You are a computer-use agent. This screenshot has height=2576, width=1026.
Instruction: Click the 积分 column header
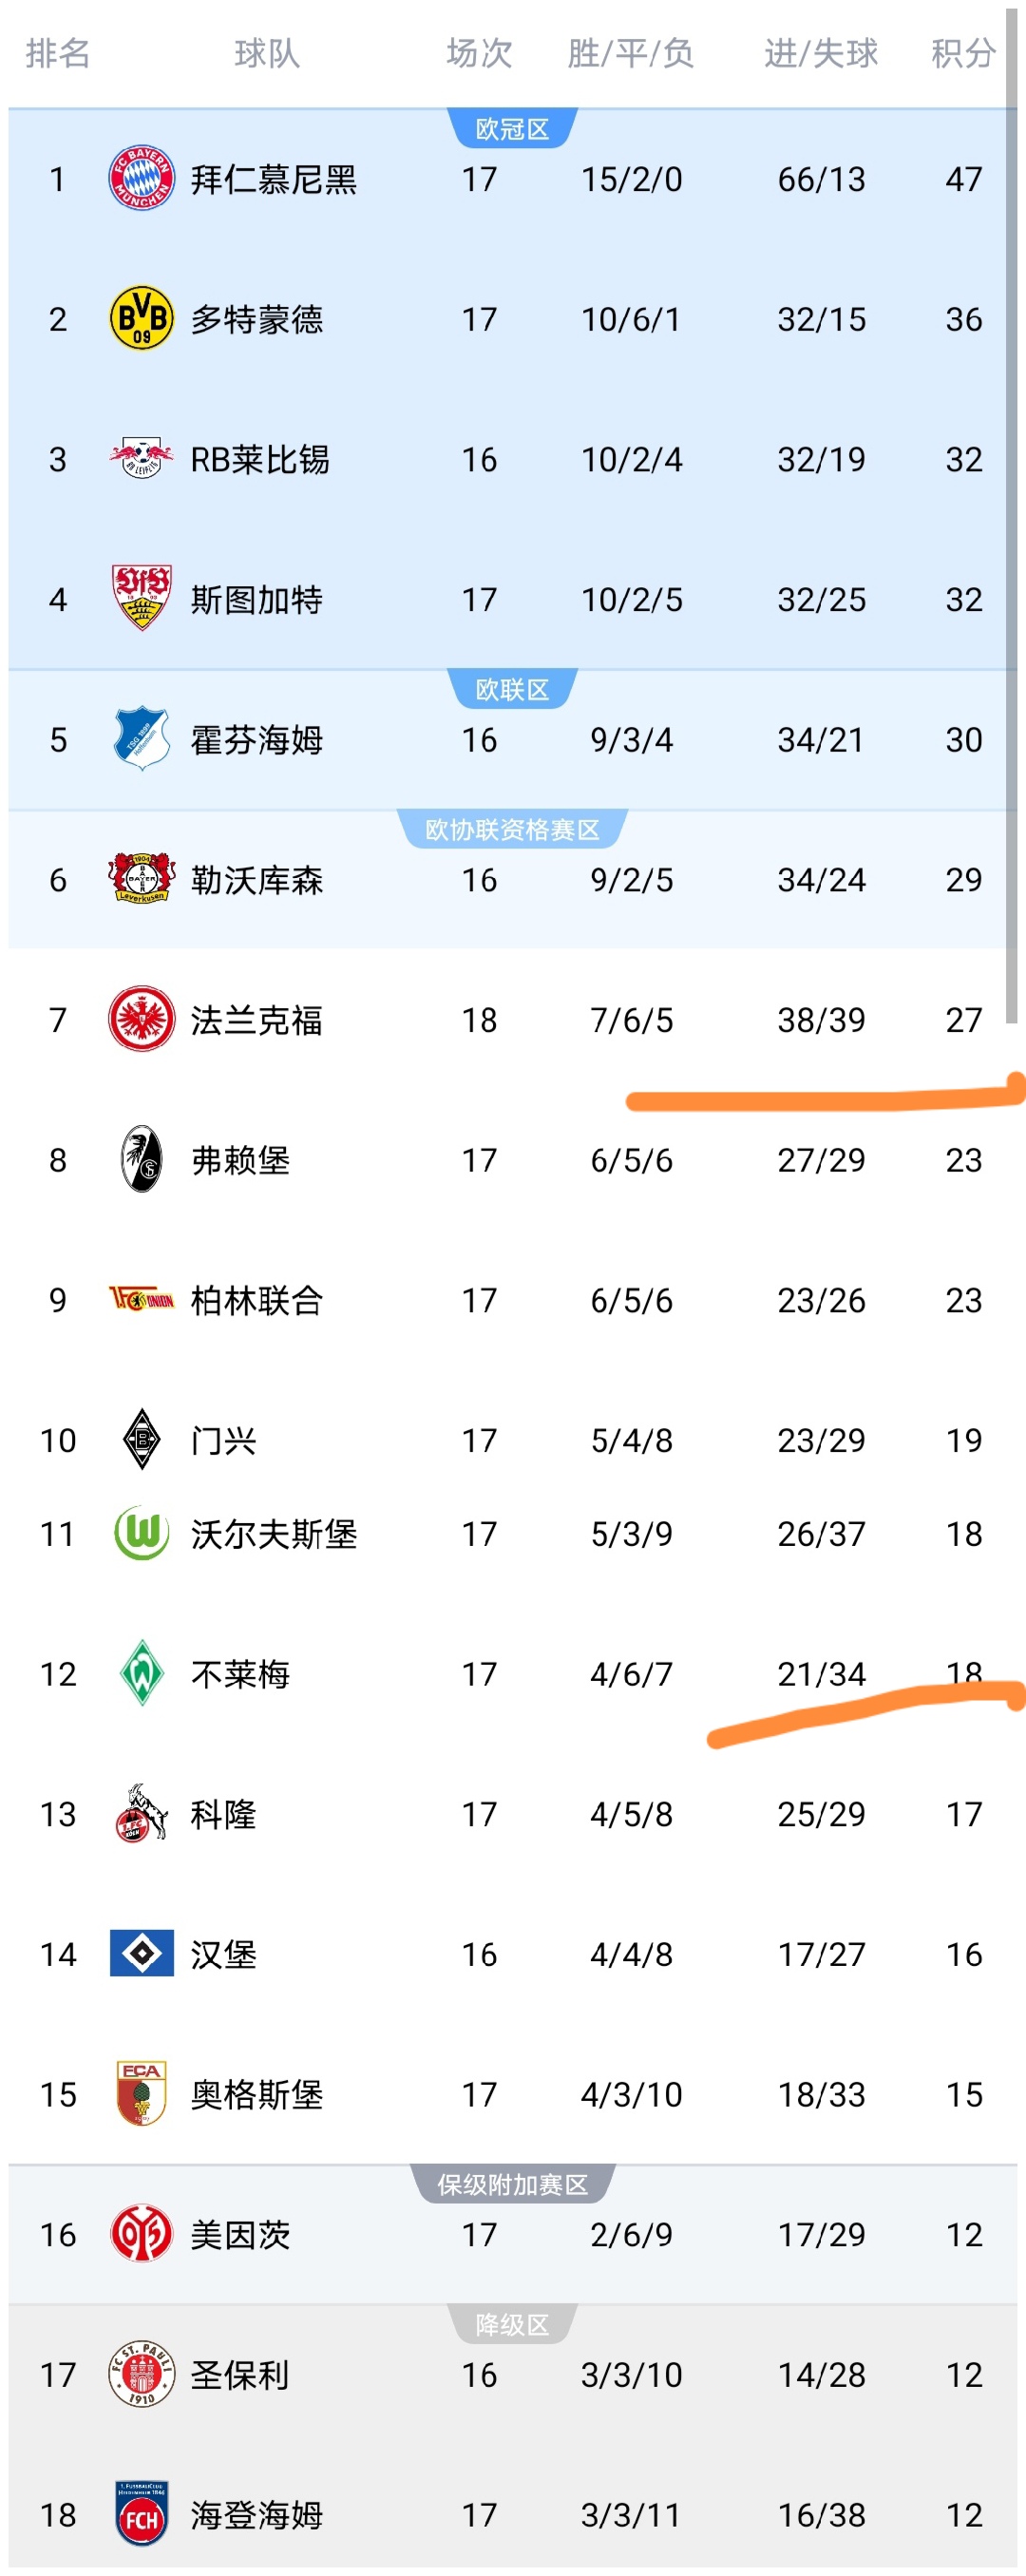pyautogui.click(x=963, y=53)
